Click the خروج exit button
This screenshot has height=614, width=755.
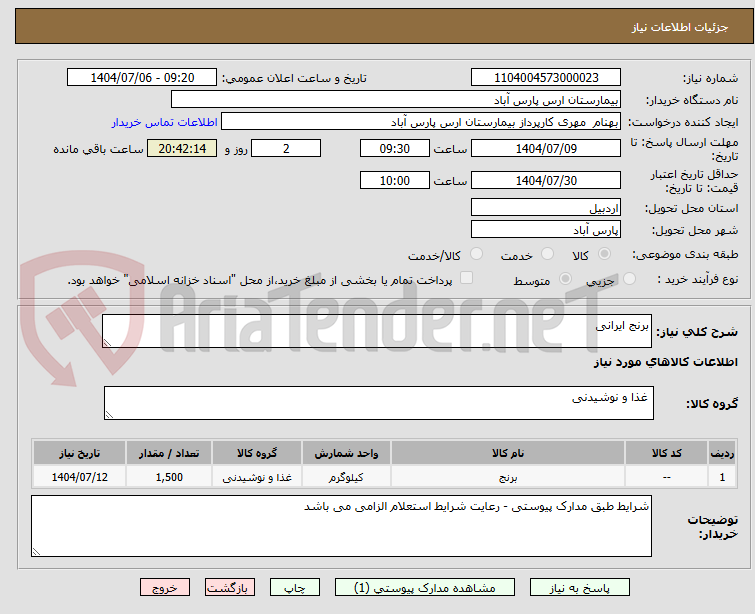click(x=165, y=588)
